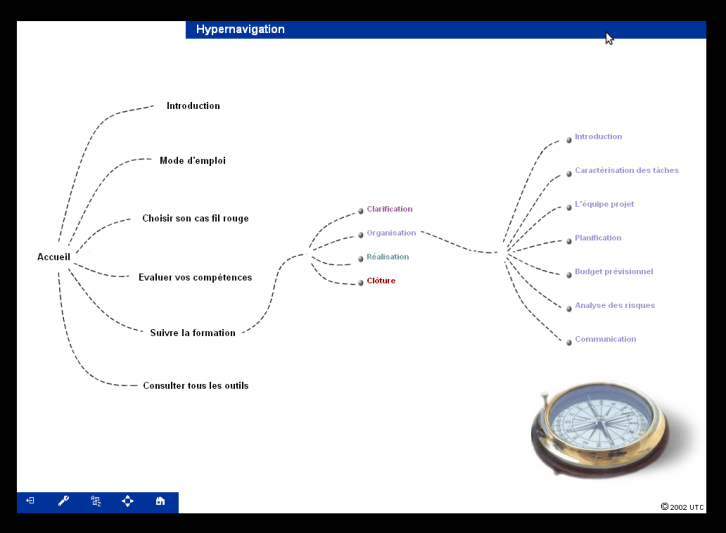Select Choisir son cas fil rouge

[x=195, y=218]
